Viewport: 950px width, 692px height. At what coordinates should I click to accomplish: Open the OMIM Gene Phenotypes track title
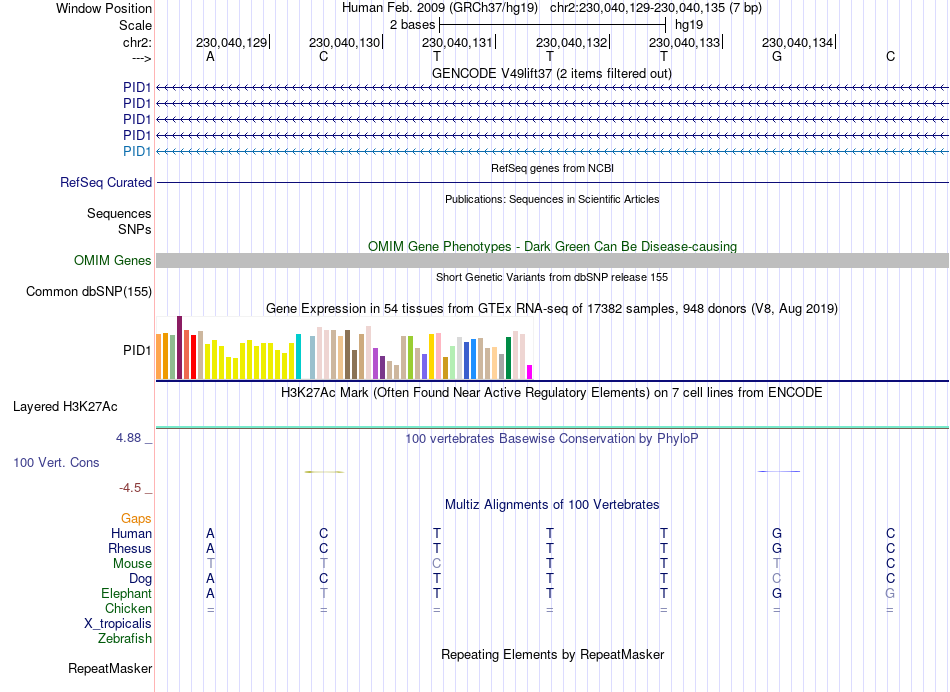552,246
